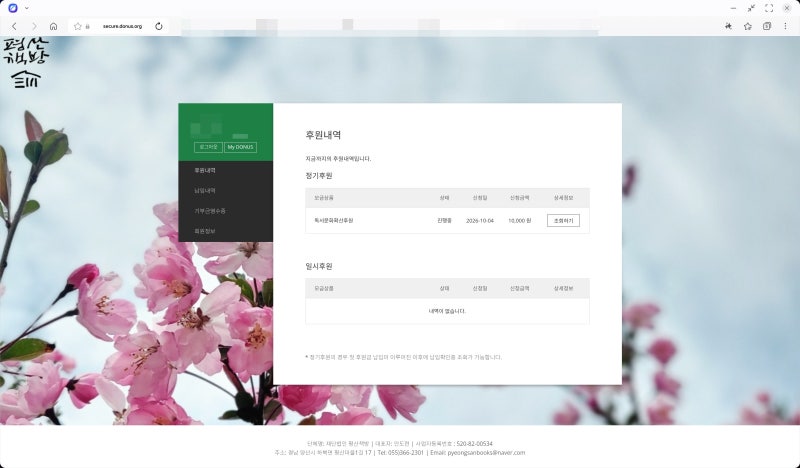Click the 로그아웃 button

(208, 147)
